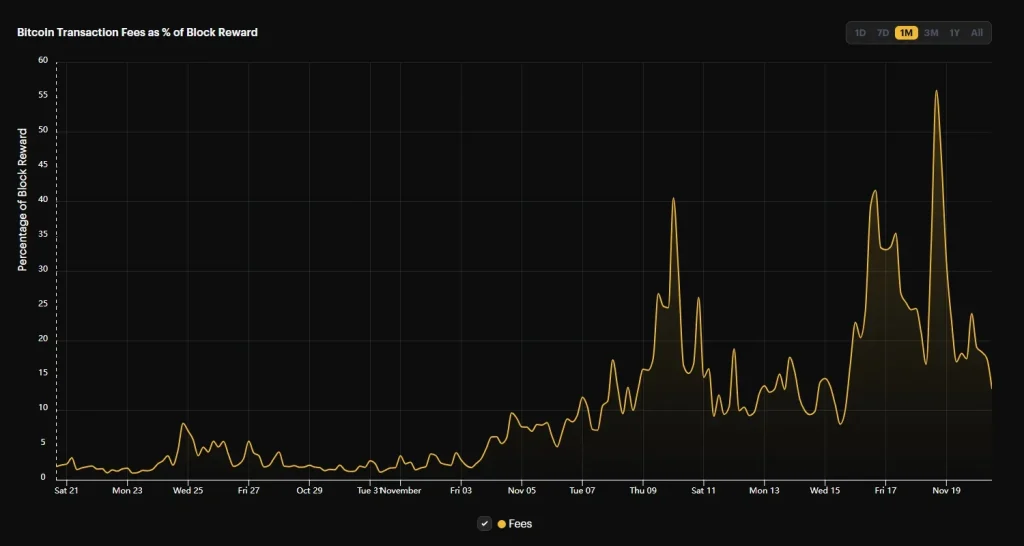Image resolution: width=1024 pixels, height=546 pixels.
Task: Select the 1D time range
Action: point(860,33)
